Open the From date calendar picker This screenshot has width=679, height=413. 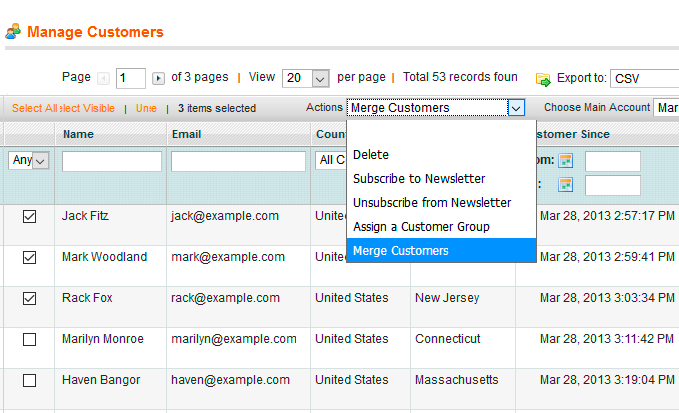pos(566,161)
